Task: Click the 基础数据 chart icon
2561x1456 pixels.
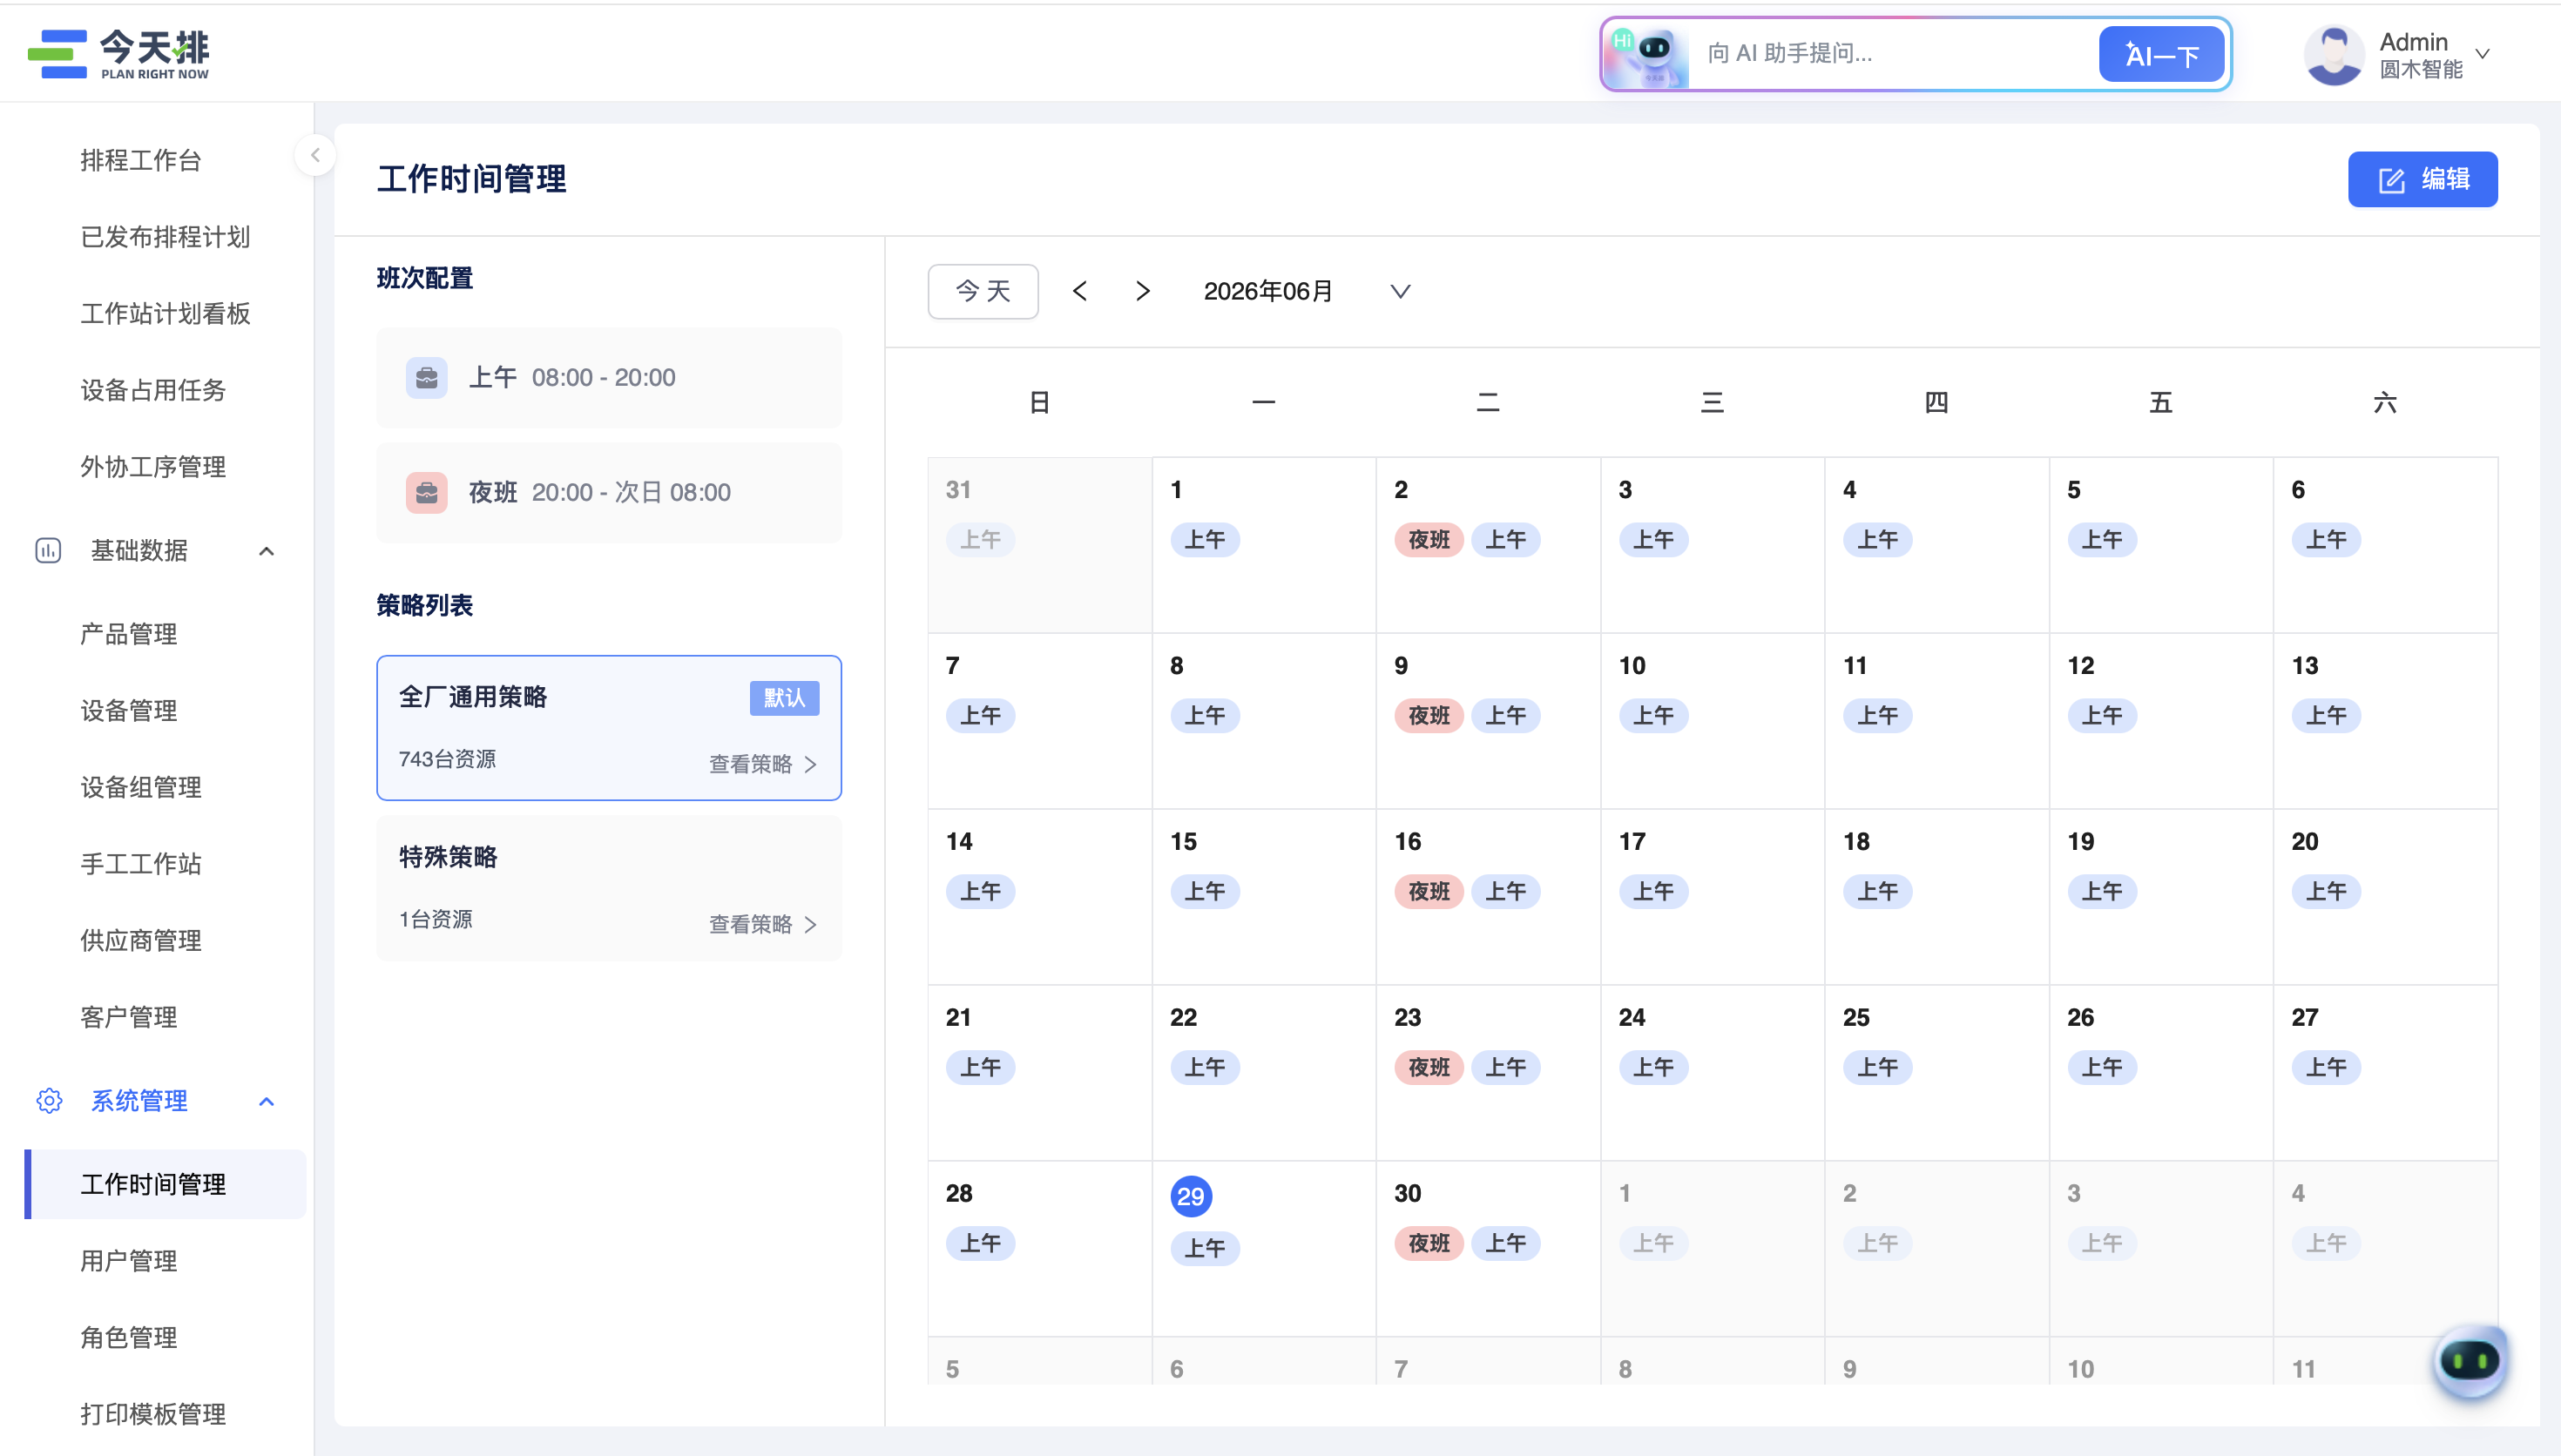Action: pos(48,551)
